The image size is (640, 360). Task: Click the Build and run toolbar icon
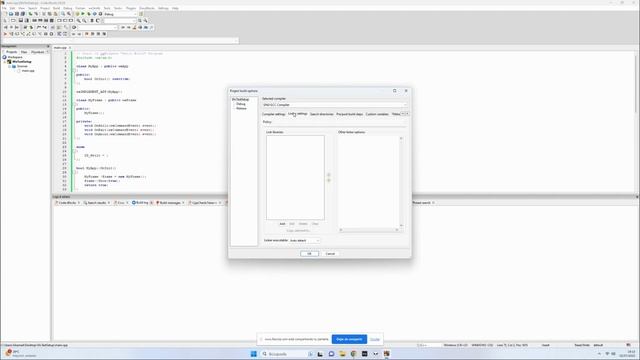(89, 14)
